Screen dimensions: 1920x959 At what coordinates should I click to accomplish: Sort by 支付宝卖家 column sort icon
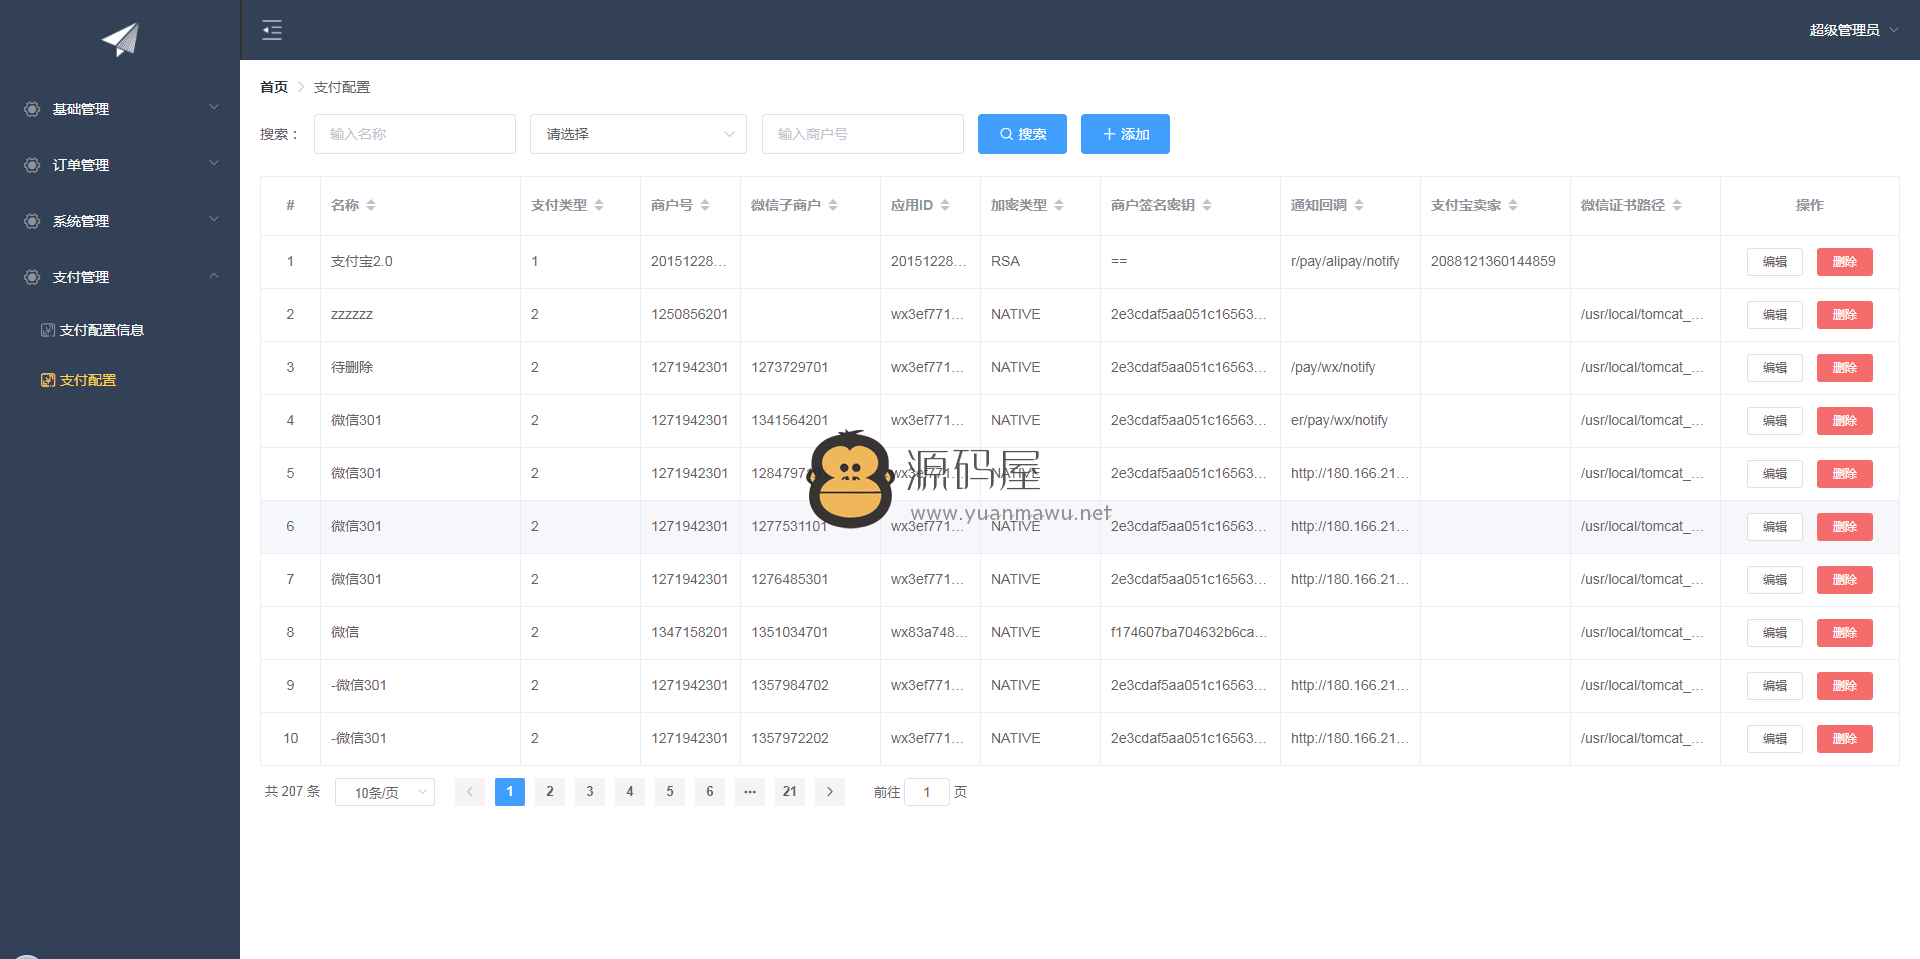click(1513, 205)
